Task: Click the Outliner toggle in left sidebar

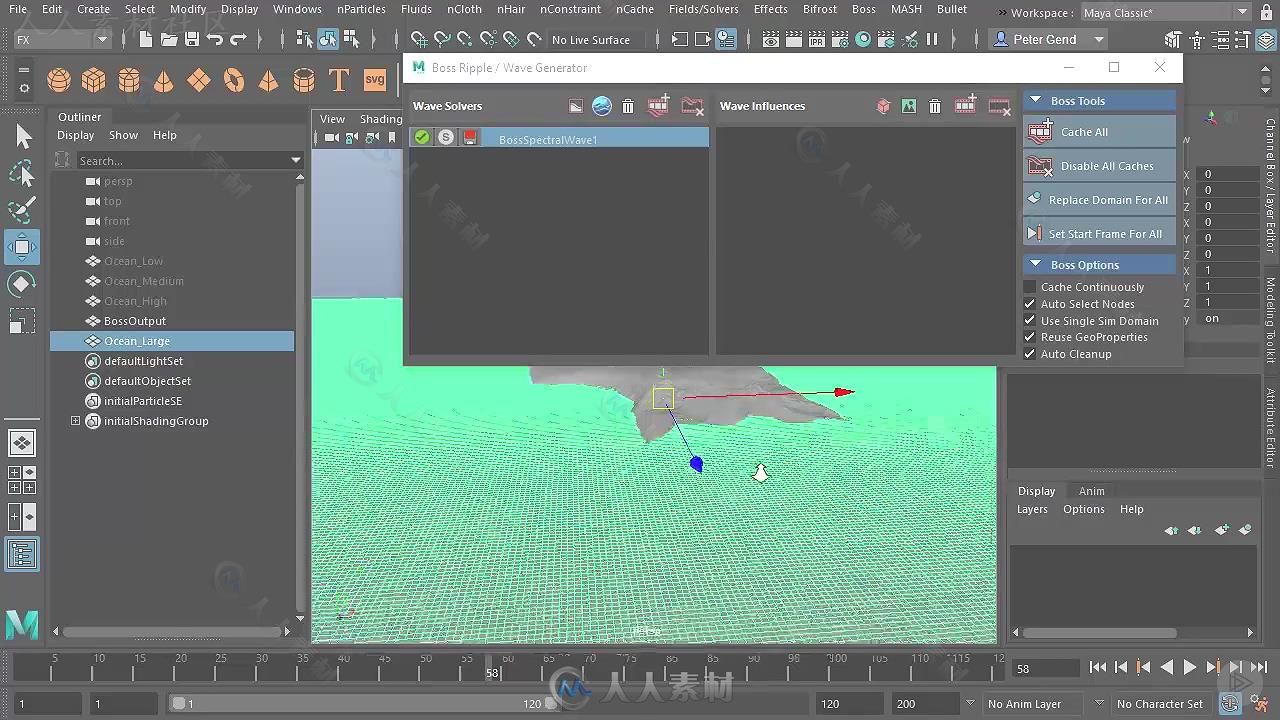Action: coord(22,554)
